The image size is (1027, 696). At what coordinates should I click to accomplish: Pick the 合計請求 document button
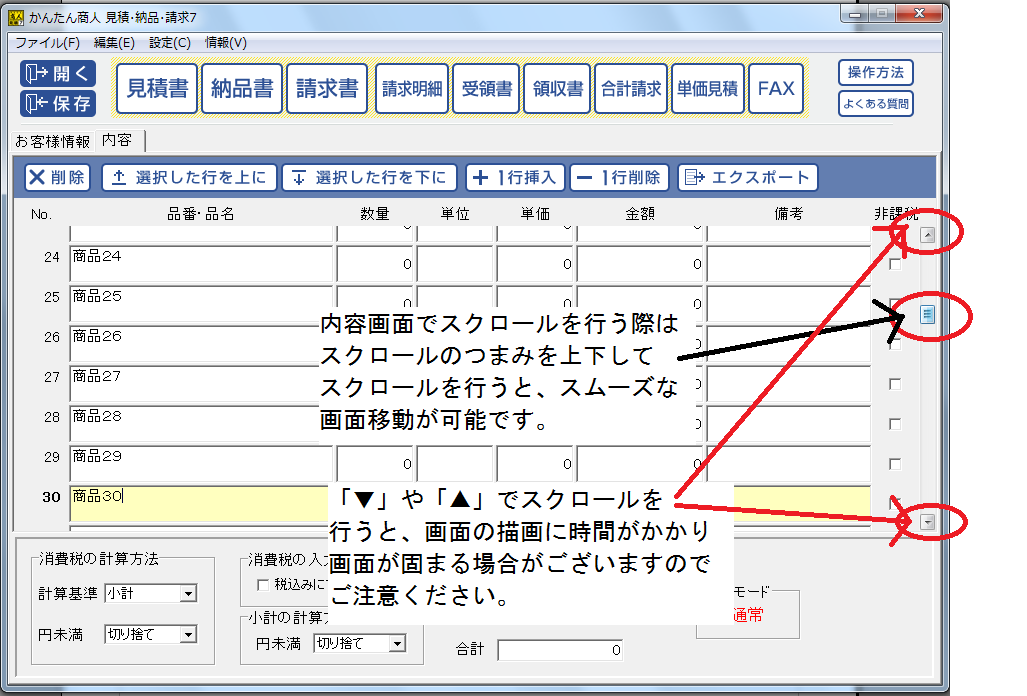coord(631,88)
